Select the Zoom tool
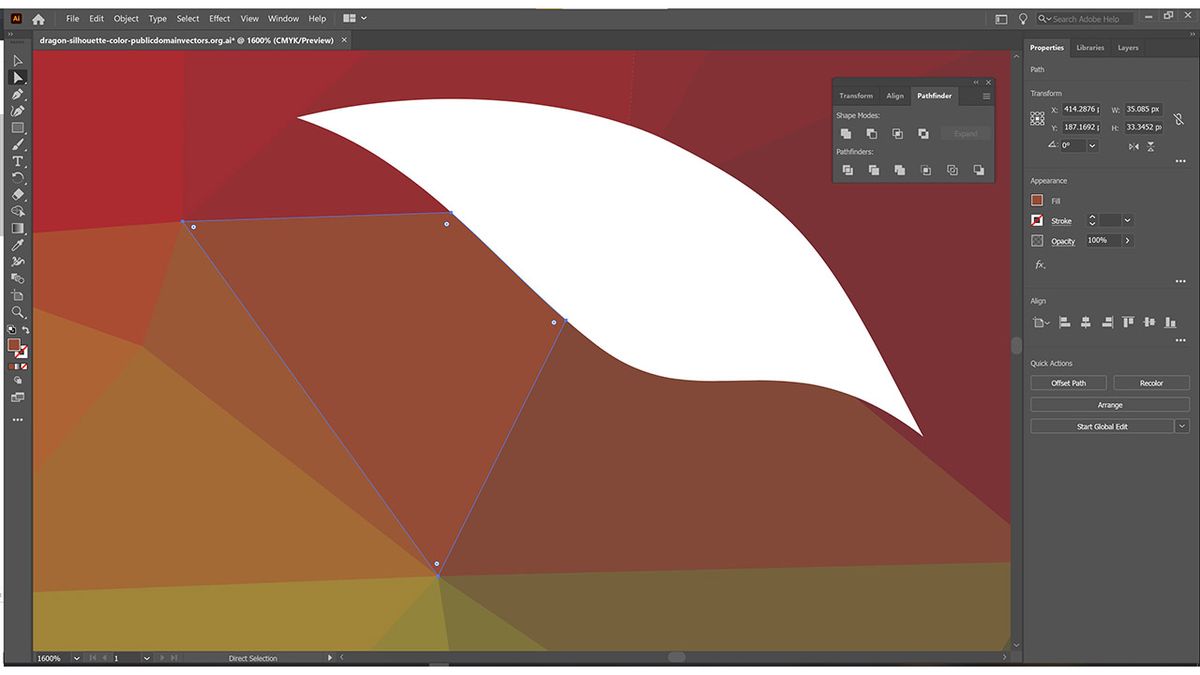This screenshot has width=1200, height=675. pos(17,312)
